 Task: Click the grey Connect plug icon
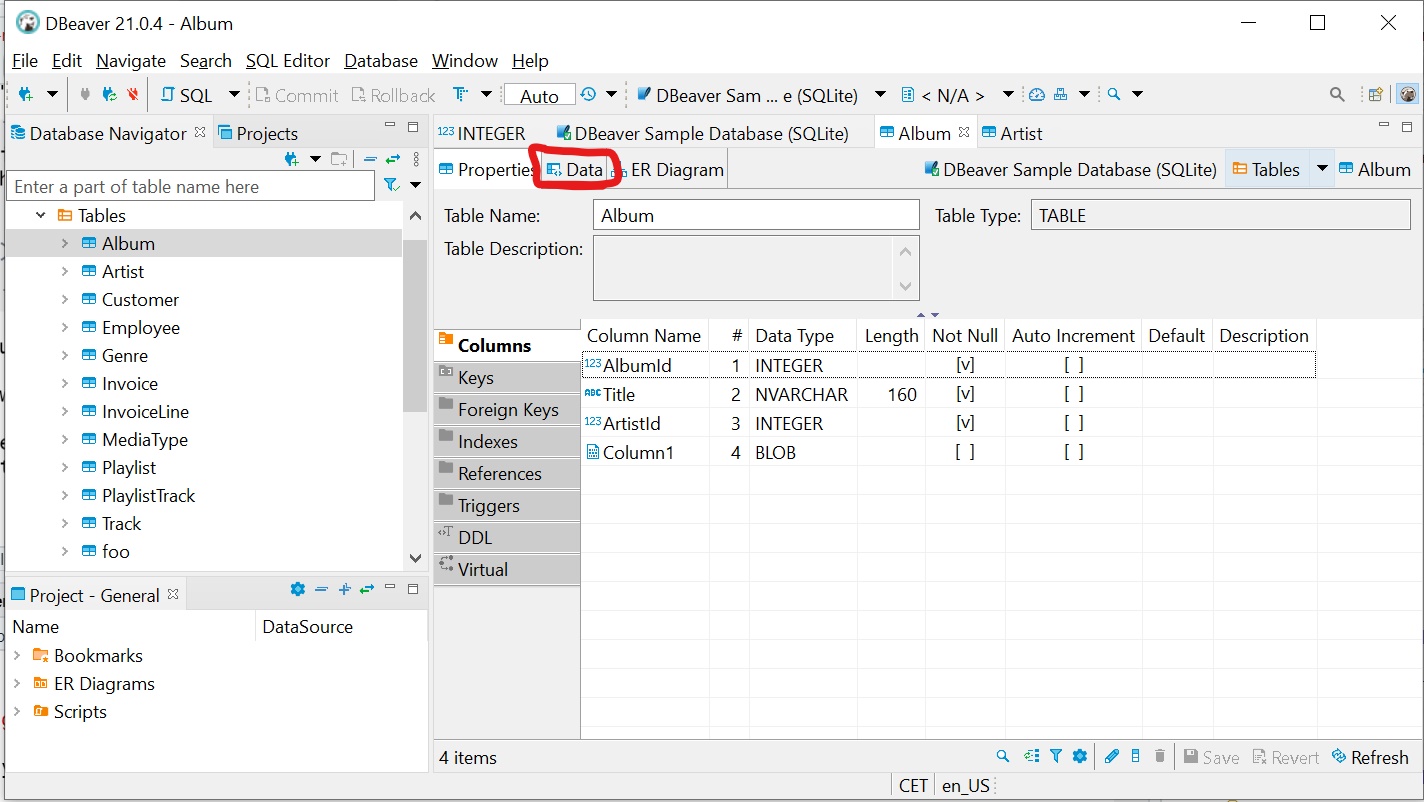[85, 95]
